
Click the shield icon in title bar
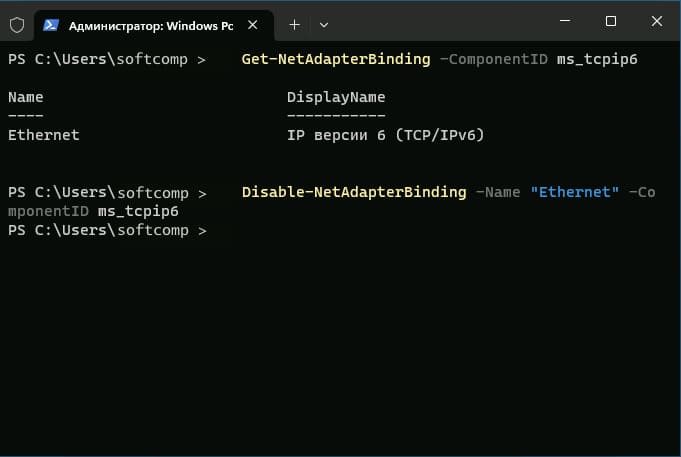[x=17, y=25]
